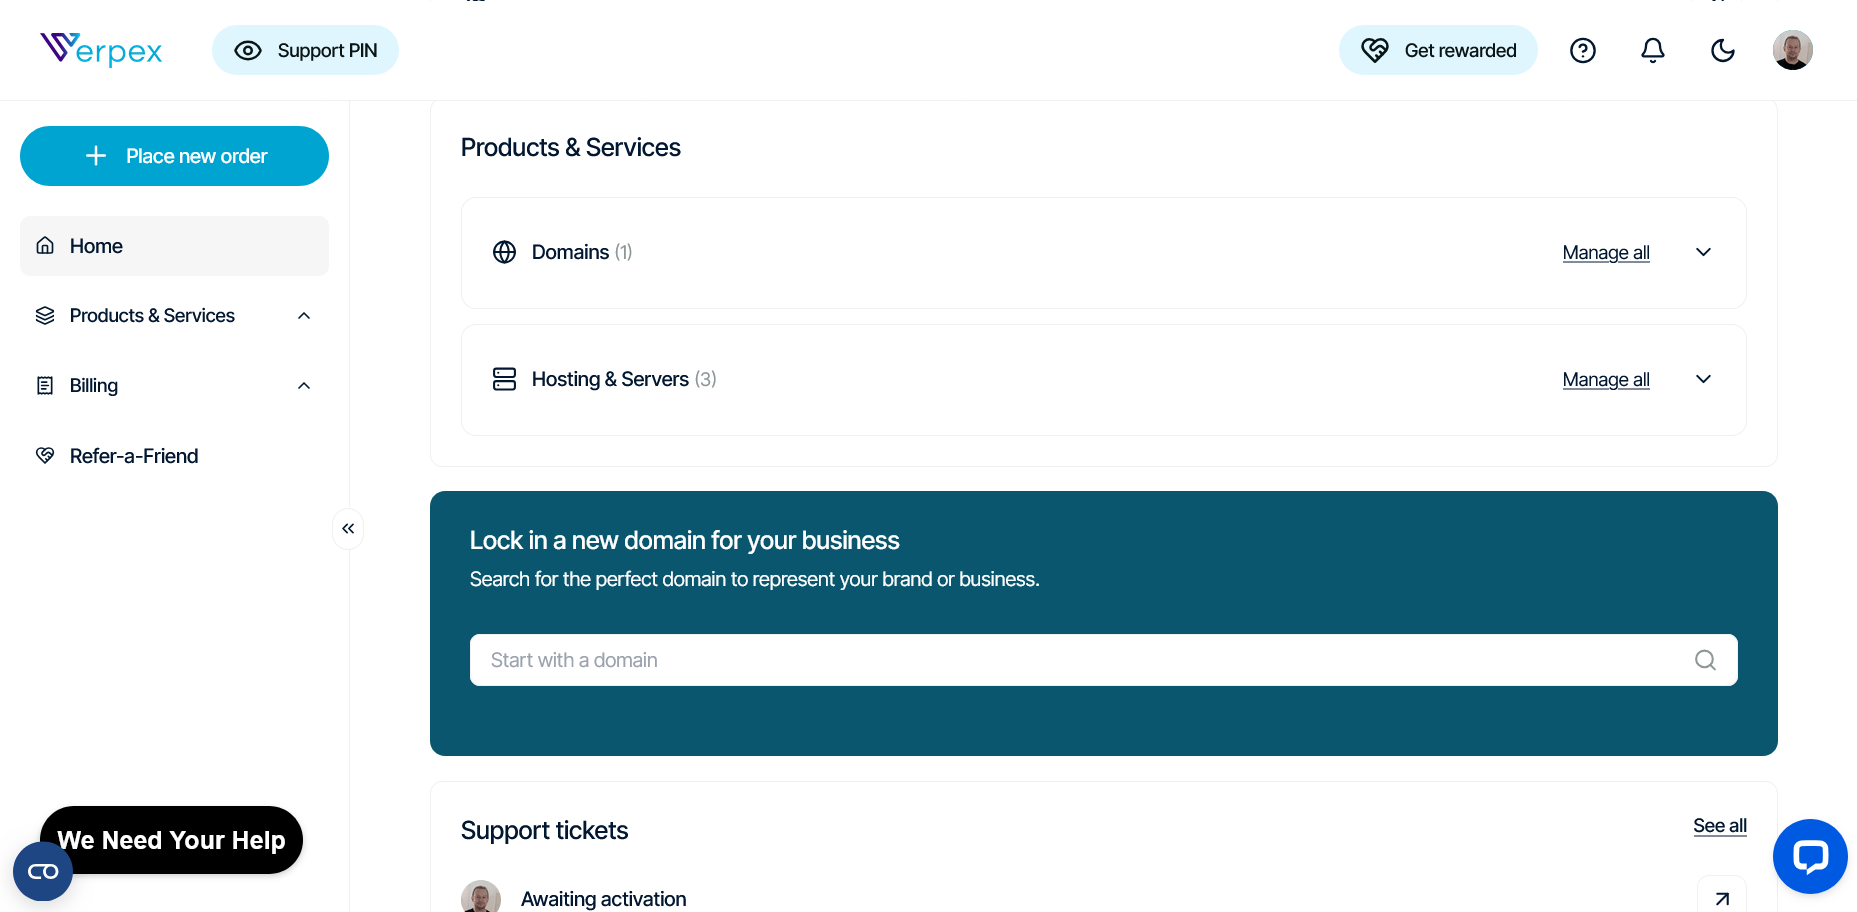
Task: Collapse the sidebar with double-arrow button
Action: pos(348,528)
